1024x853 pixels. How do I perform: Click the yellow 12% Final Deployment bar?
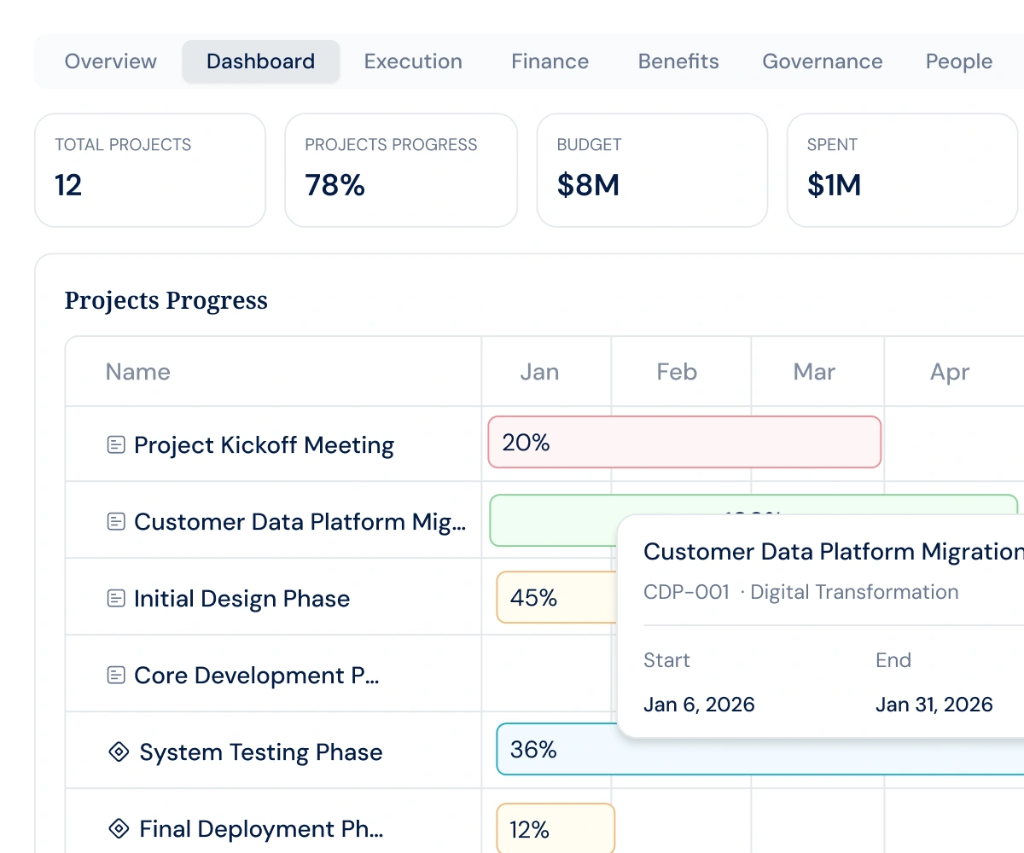click(x=556, y=828)
